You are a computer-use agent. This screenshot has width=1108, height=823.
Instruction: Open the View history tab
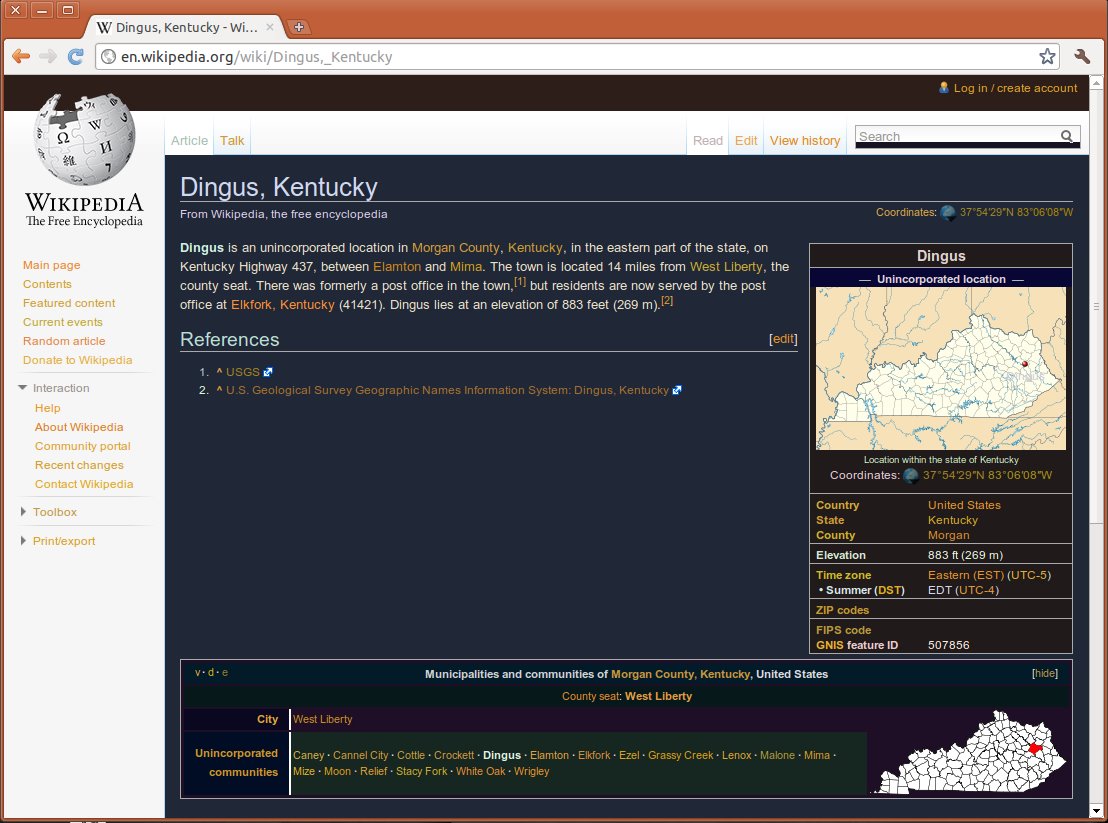point(805,141)
